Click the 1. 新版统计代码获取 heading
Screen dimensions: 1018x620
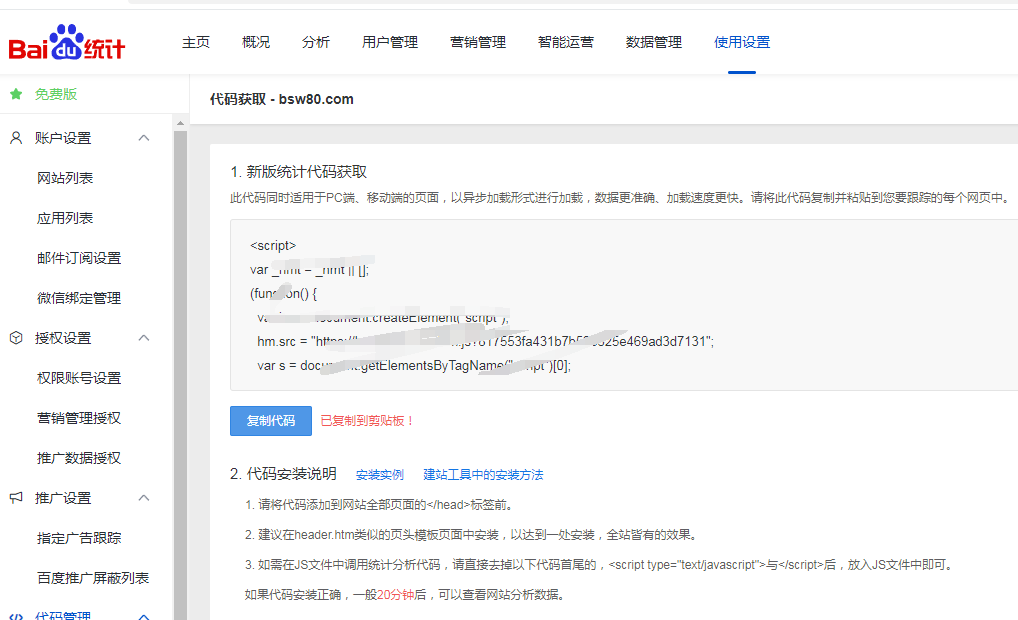[x=299, y=172]
